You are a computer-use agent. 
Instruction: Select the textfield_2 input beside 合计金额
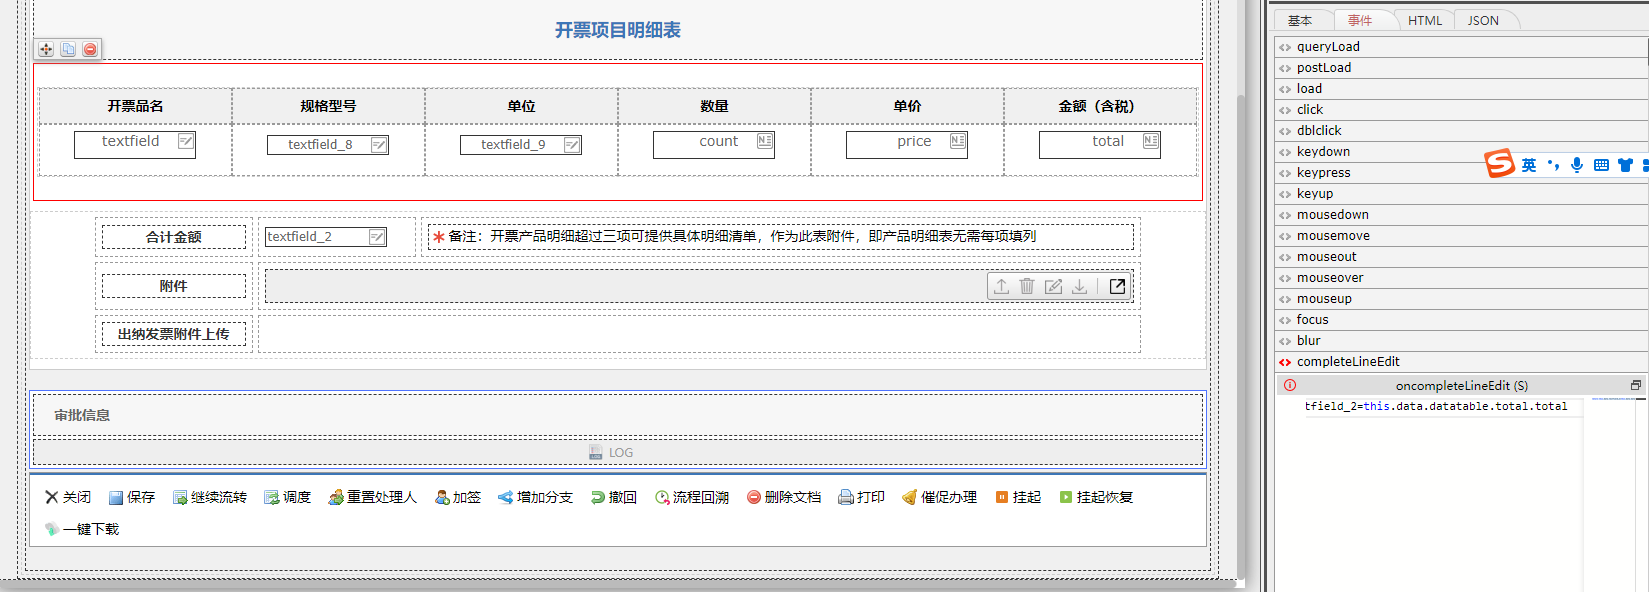click(x=326, y=237)
